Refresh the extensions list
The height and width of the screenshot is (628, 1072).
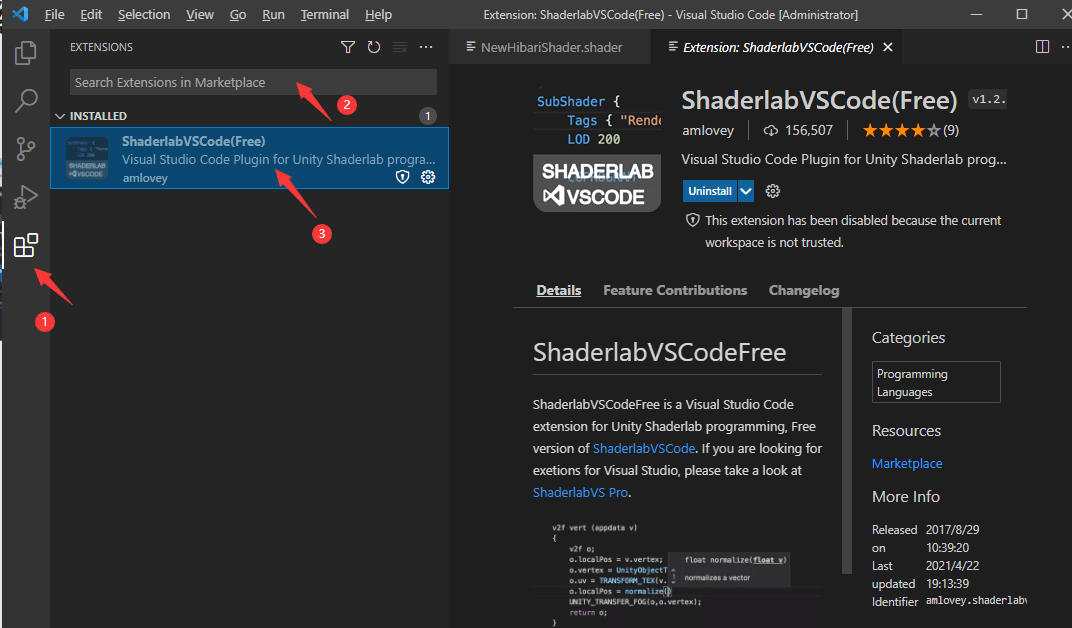[x=373, y=47]
